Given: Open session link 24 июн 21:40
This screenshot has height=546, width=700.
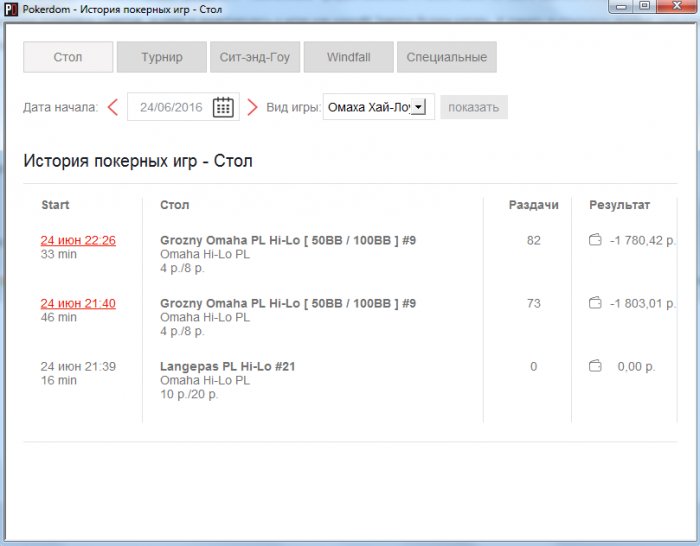Looking at the screenshot, I should coord(78,303).
